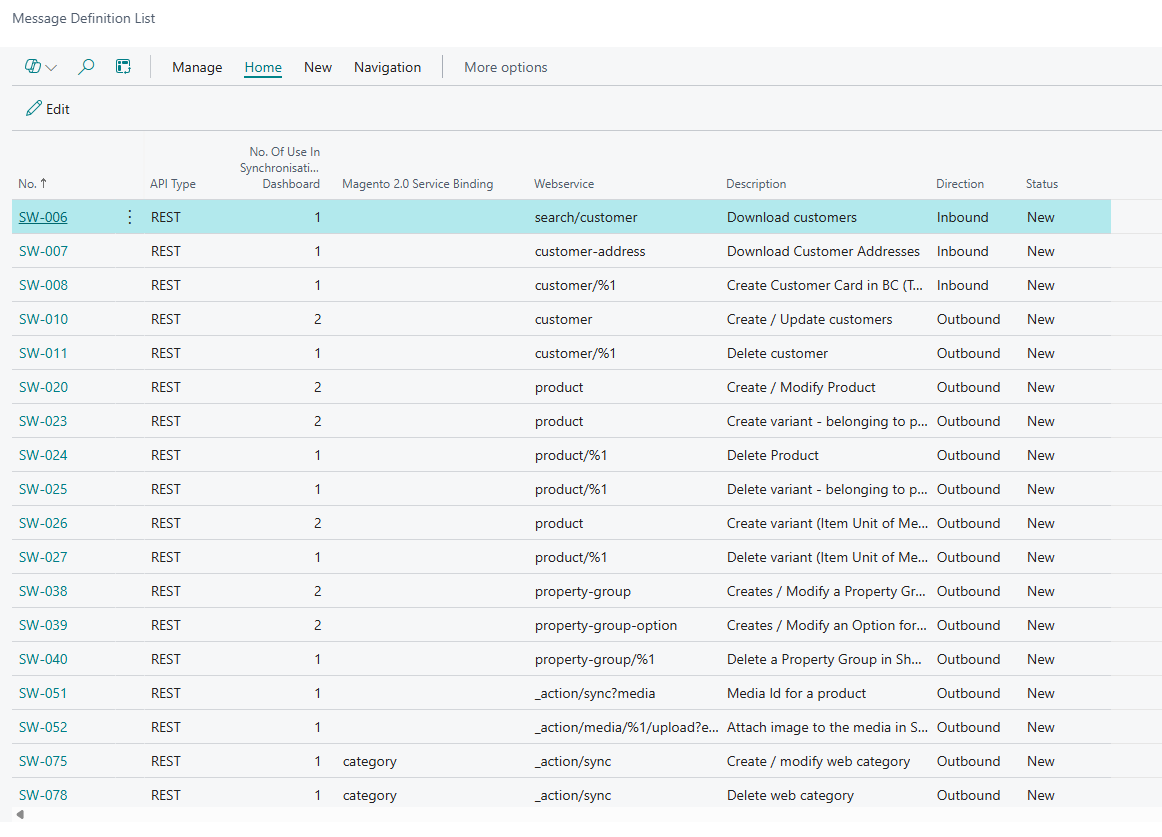The height and width of the screenshot is (837, 1162).
Task: Click the Status column header
Action: 1042,184
